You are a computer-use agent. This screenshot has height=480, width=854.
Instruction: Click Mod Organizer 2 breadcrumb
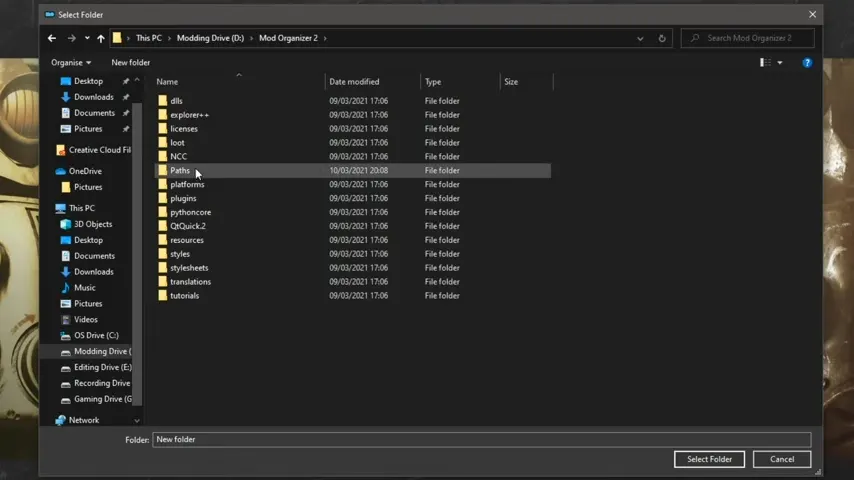288,38
